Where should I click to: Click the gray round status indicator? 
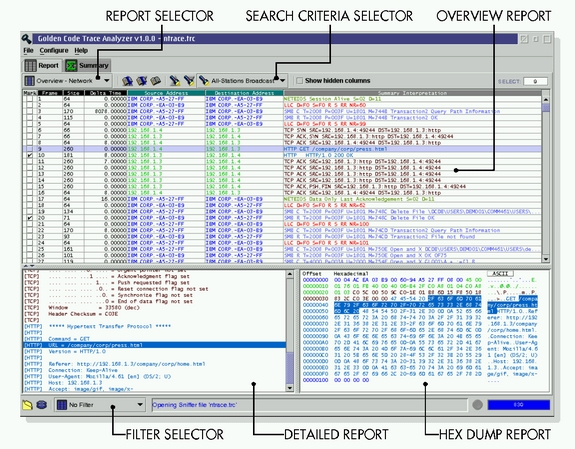click(477, 405)
